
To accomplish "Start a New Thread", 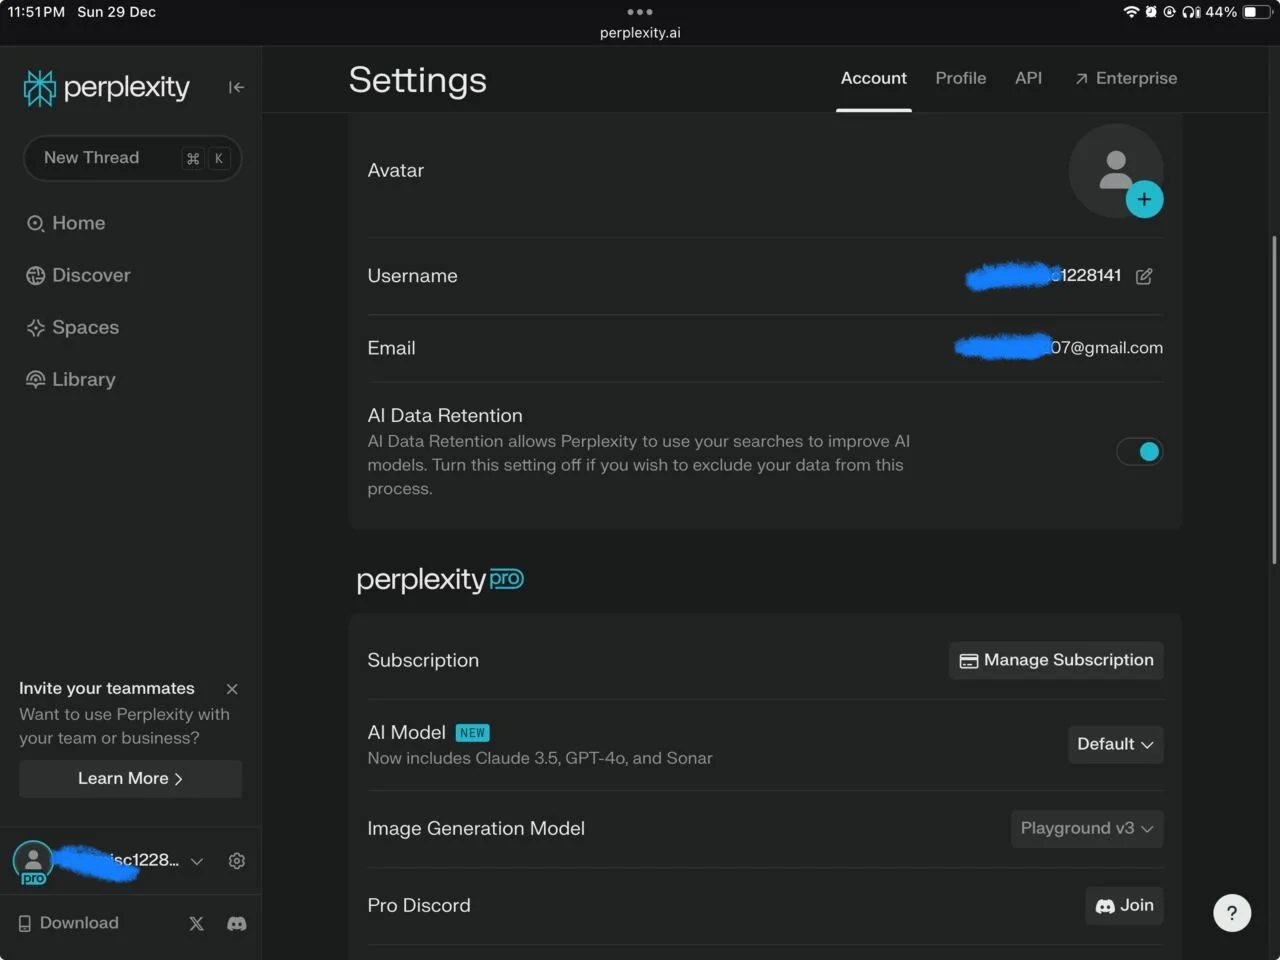I will point(132,158).
